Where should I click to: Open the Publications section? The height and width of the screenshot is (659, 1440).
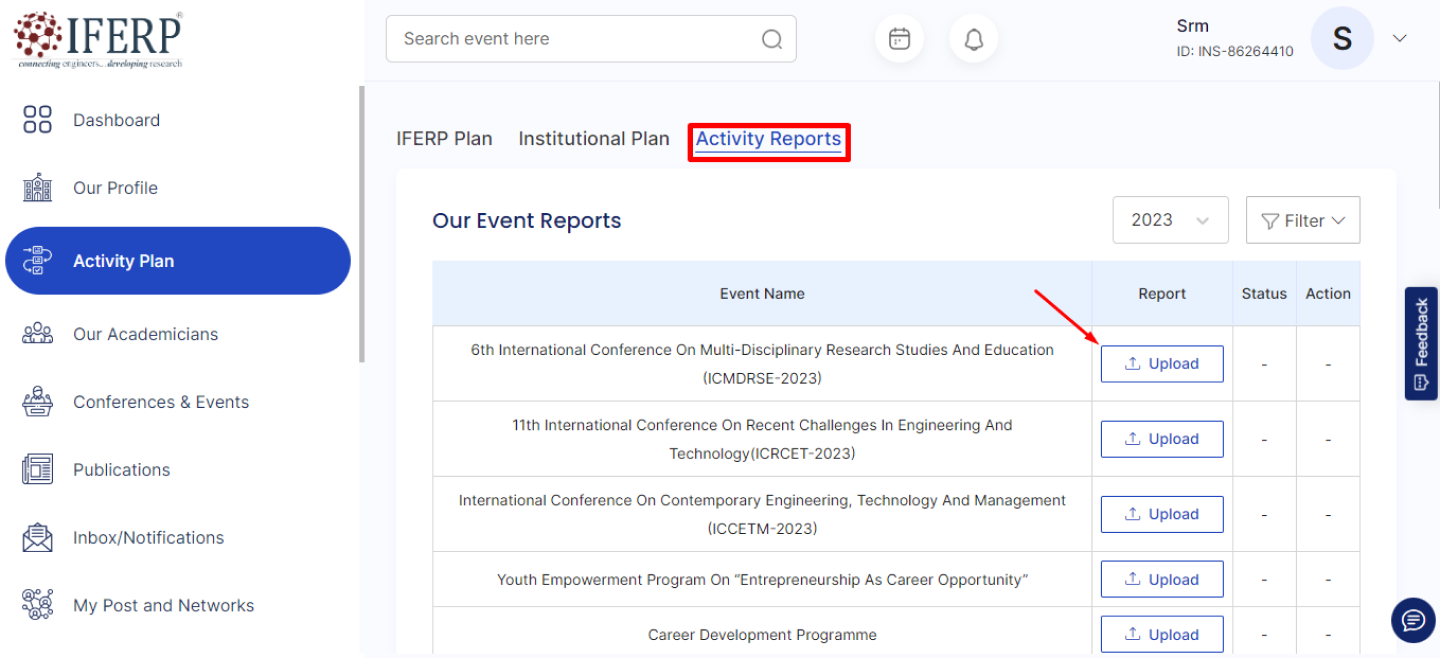(x=121, y=469)
